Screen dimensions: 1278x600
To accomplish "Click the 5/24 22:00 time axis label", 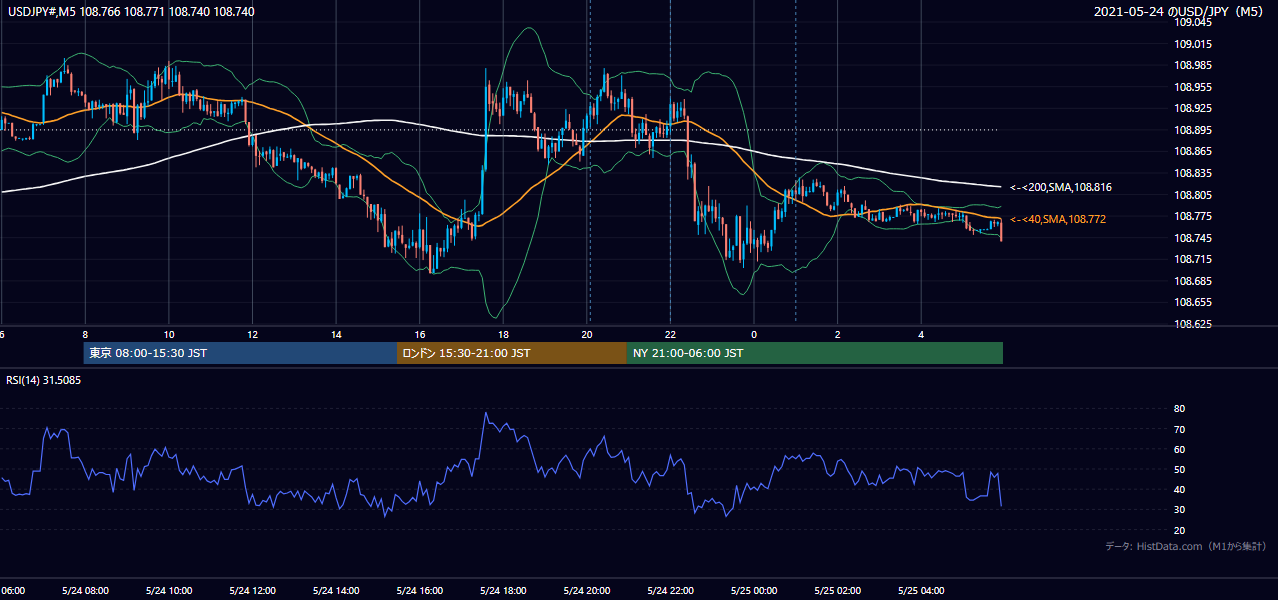I will point(671,590).
